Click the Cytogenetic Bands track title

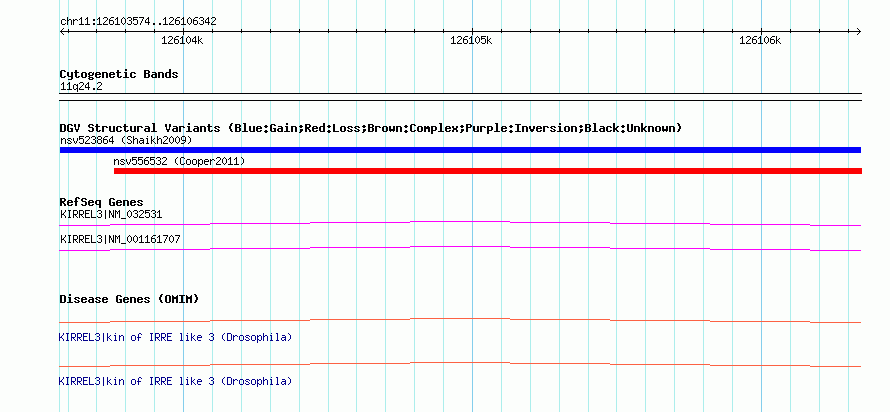point(119,74)
